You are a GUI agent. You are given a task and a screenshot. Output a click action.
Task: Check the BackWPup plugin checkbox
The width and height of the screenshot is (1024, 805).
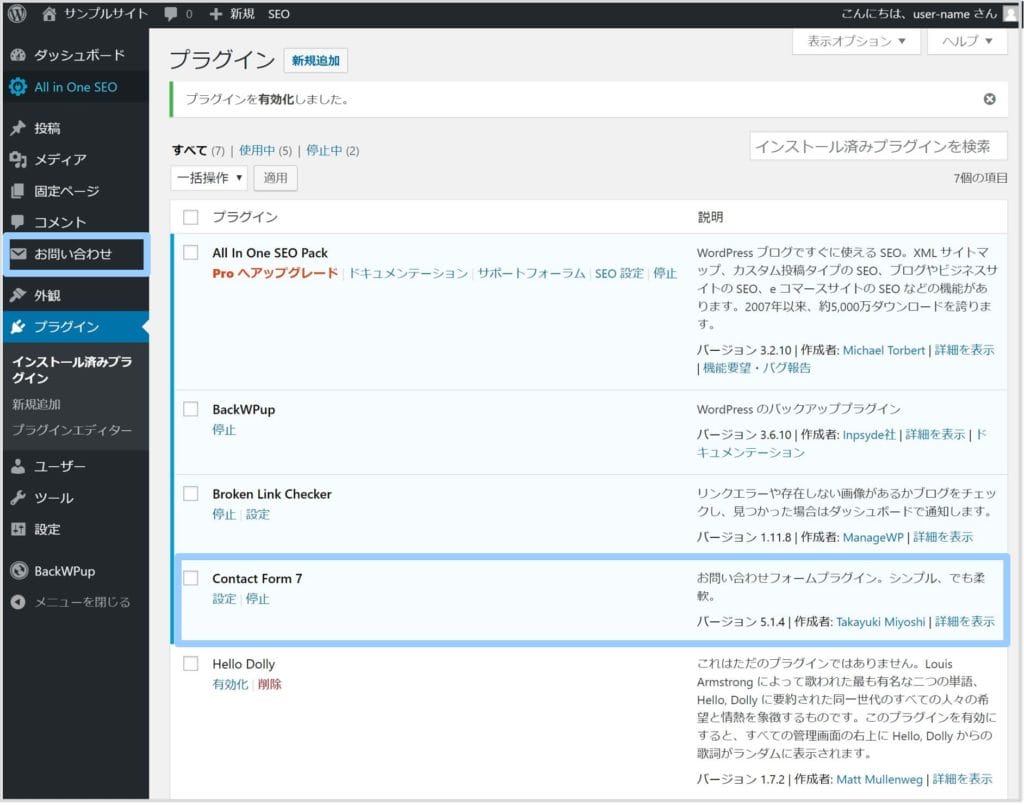coord(191,409)
